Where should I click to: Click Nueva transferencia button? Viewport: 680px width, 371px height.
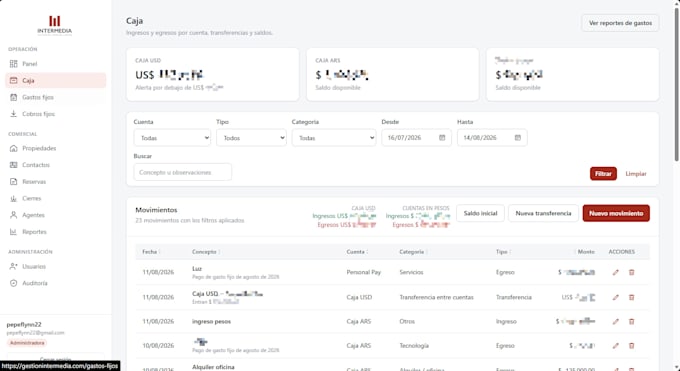(x=543, y=213)
